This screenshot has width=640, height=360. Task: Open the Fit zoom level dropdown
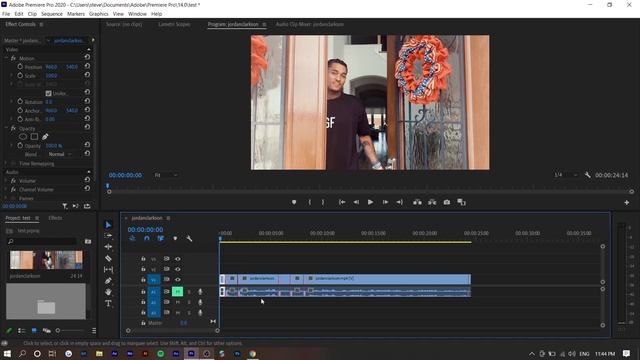tap(166, 175)
